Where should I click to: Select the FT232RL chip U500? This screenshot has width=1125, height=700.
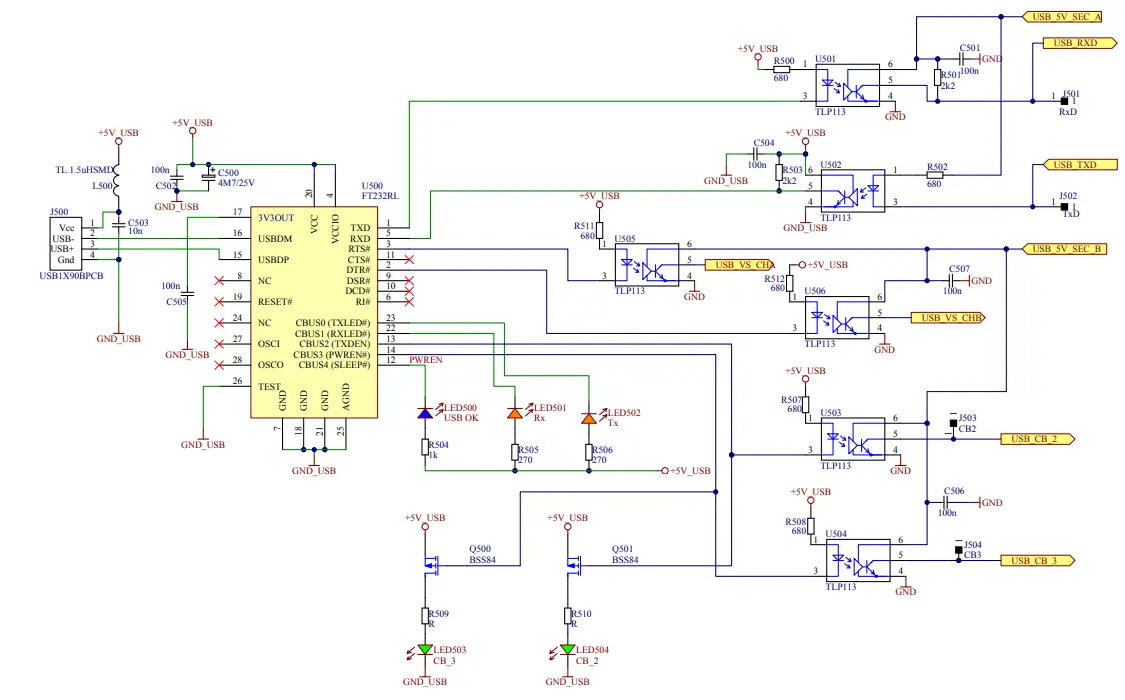coord(314,310)
